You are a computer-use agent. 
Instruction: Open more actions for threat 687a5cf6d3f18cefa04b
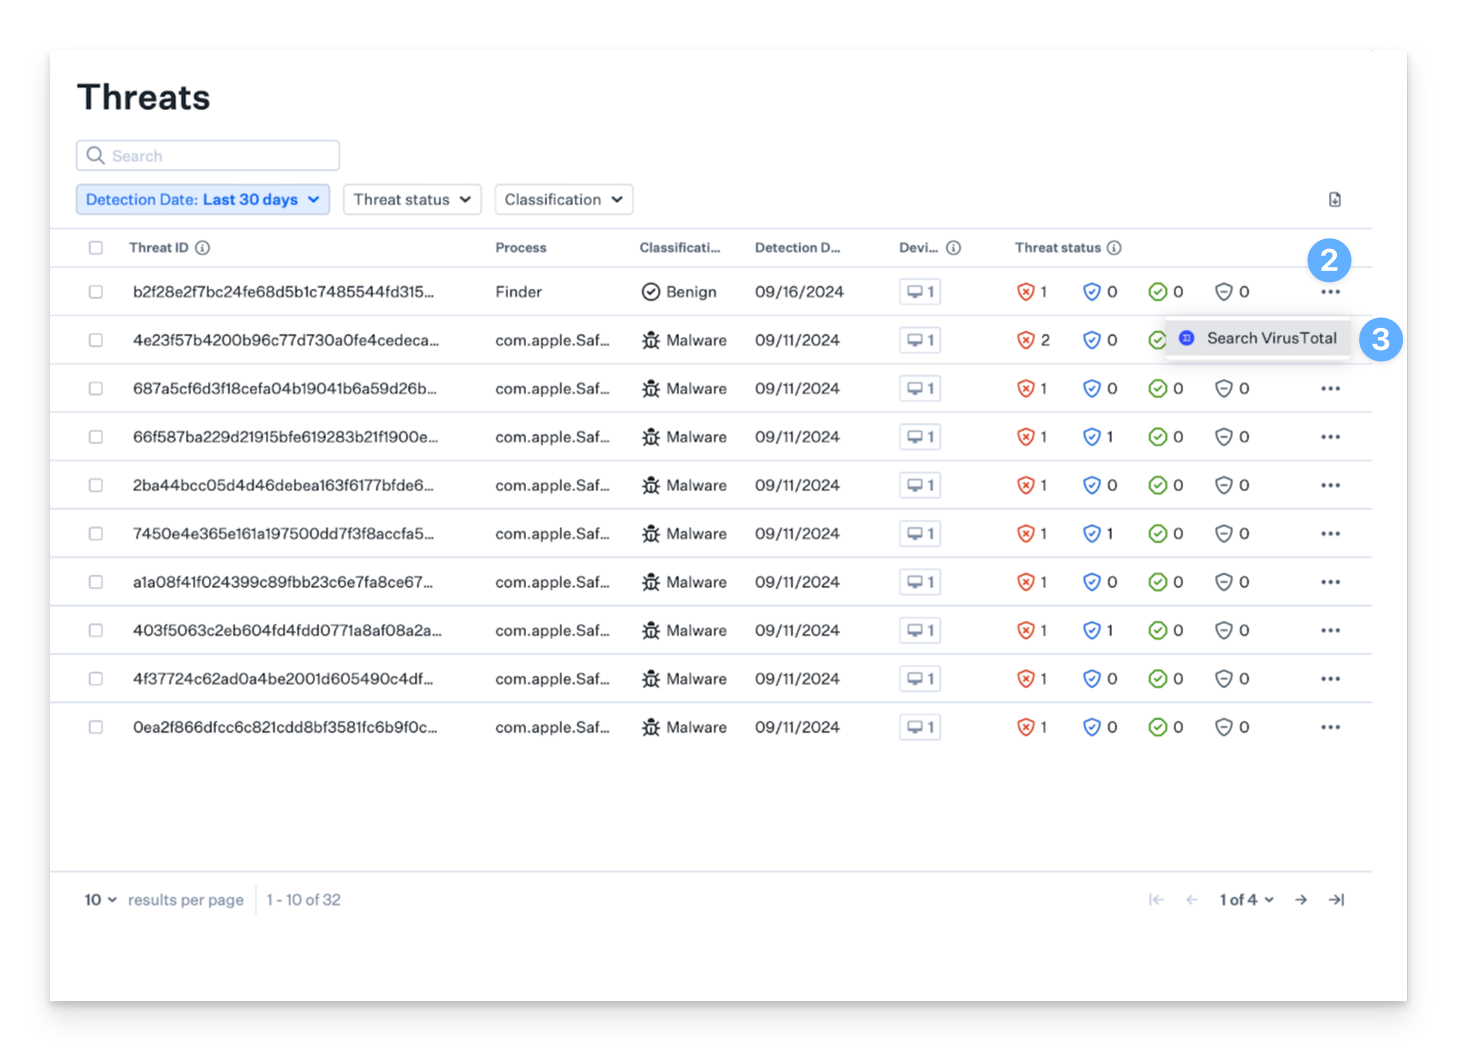pos(1330,389)
